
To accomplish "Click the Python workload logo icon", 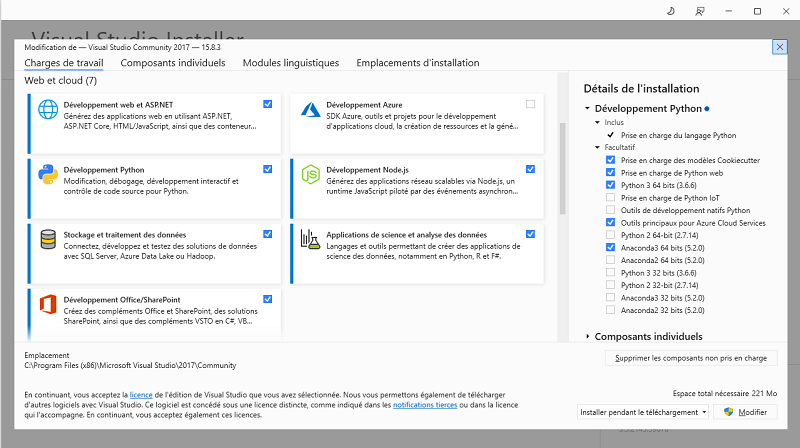I will tap(47, 174).
